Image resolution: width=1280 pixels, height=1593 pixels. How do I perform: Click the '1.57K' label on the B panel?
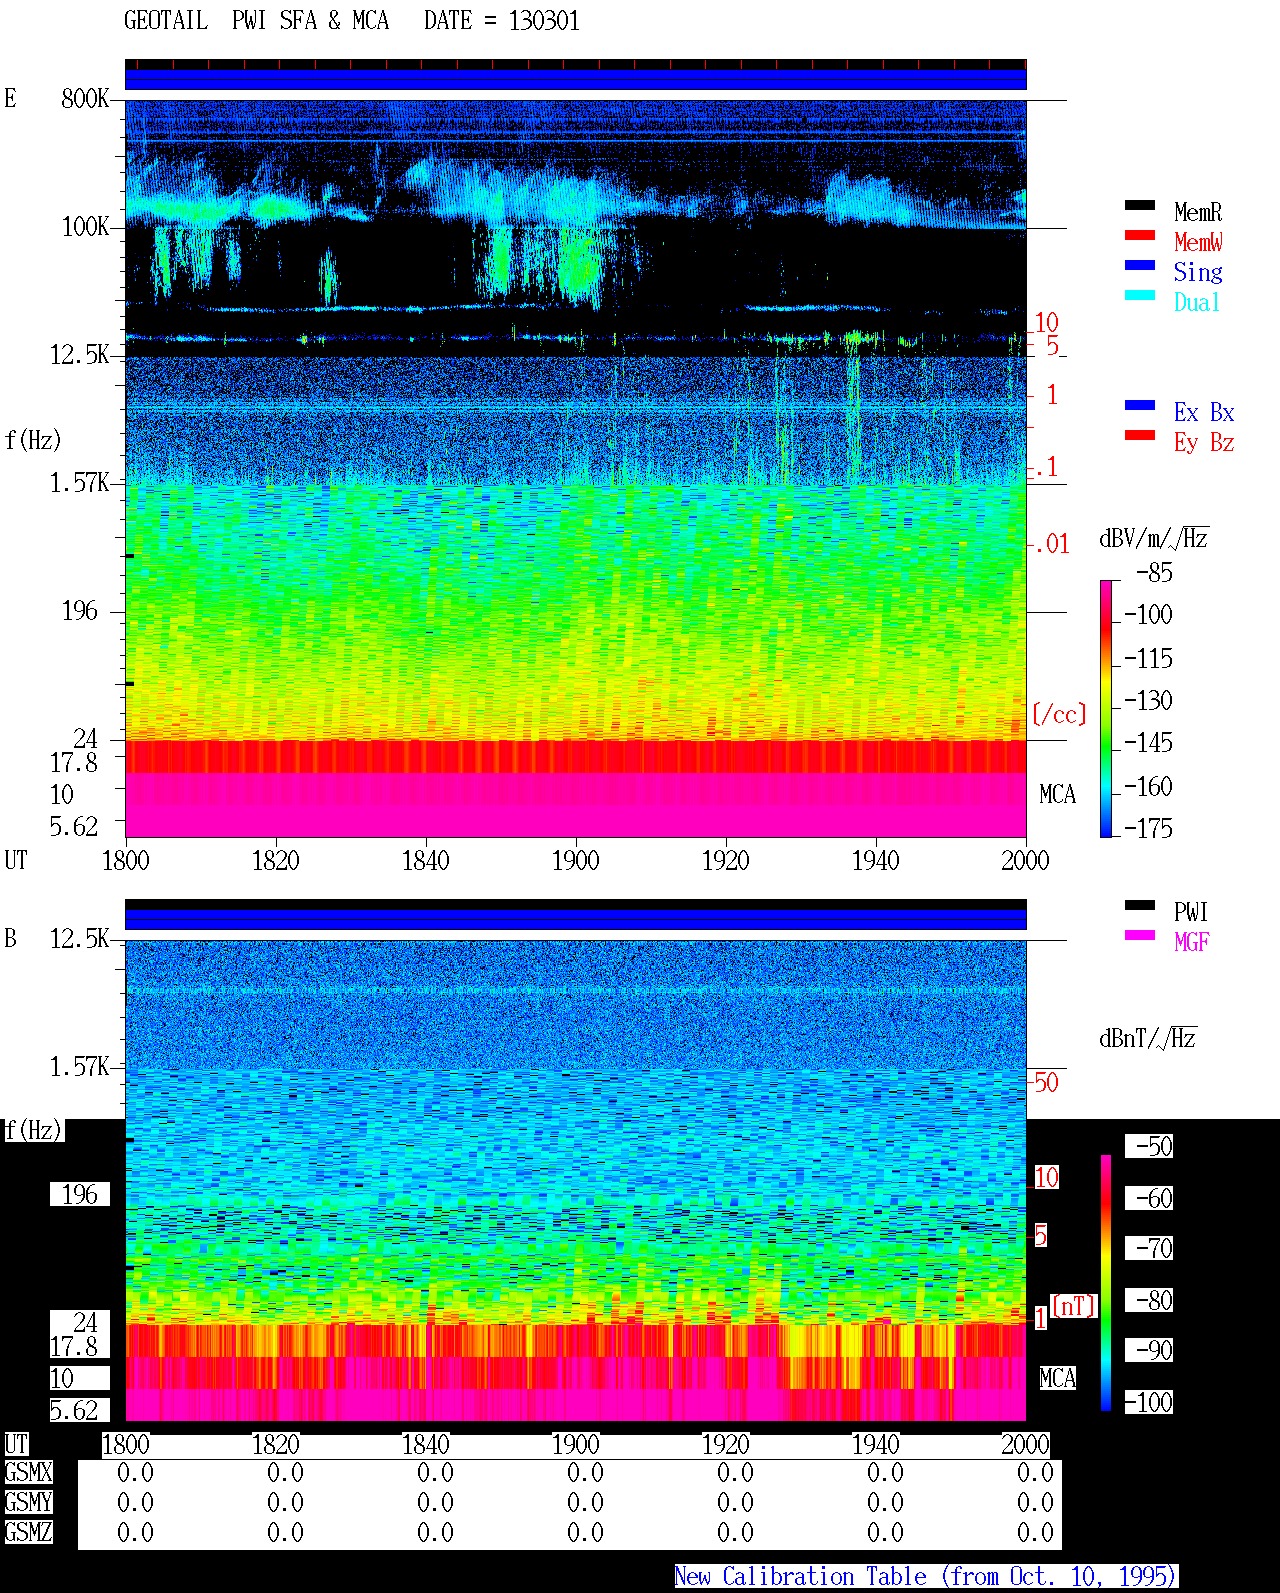click(80, 1066)
